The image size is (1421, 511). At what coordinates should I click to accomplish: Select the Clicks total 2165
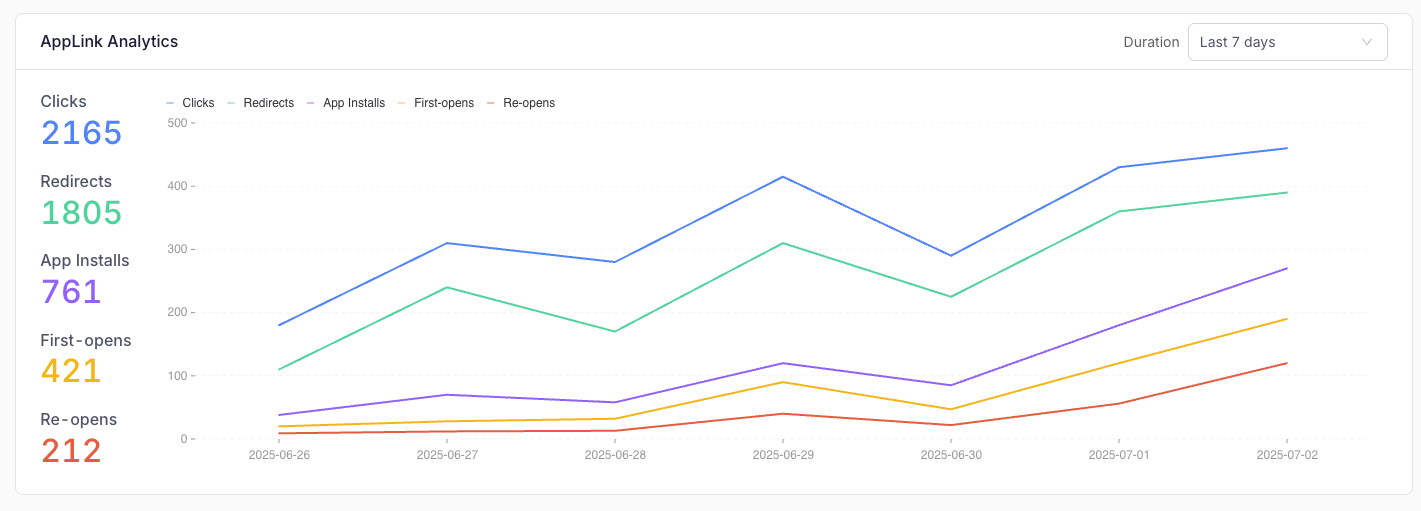81,133
